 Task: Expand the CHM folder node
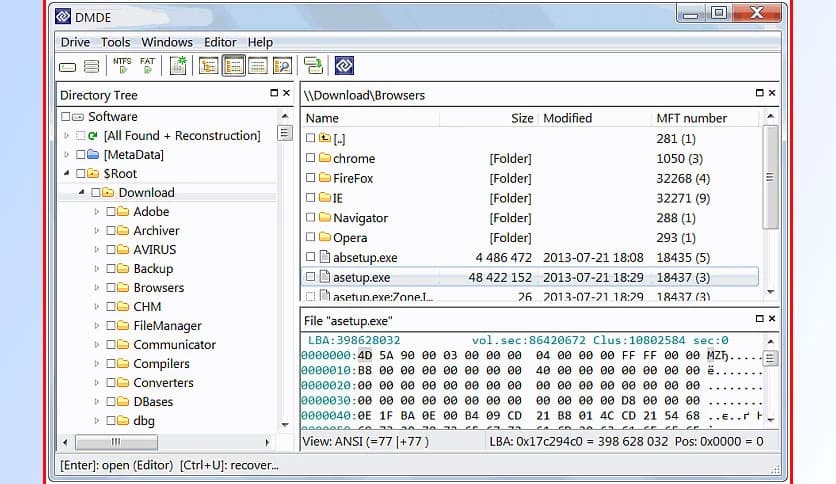[x=97, y=306]
